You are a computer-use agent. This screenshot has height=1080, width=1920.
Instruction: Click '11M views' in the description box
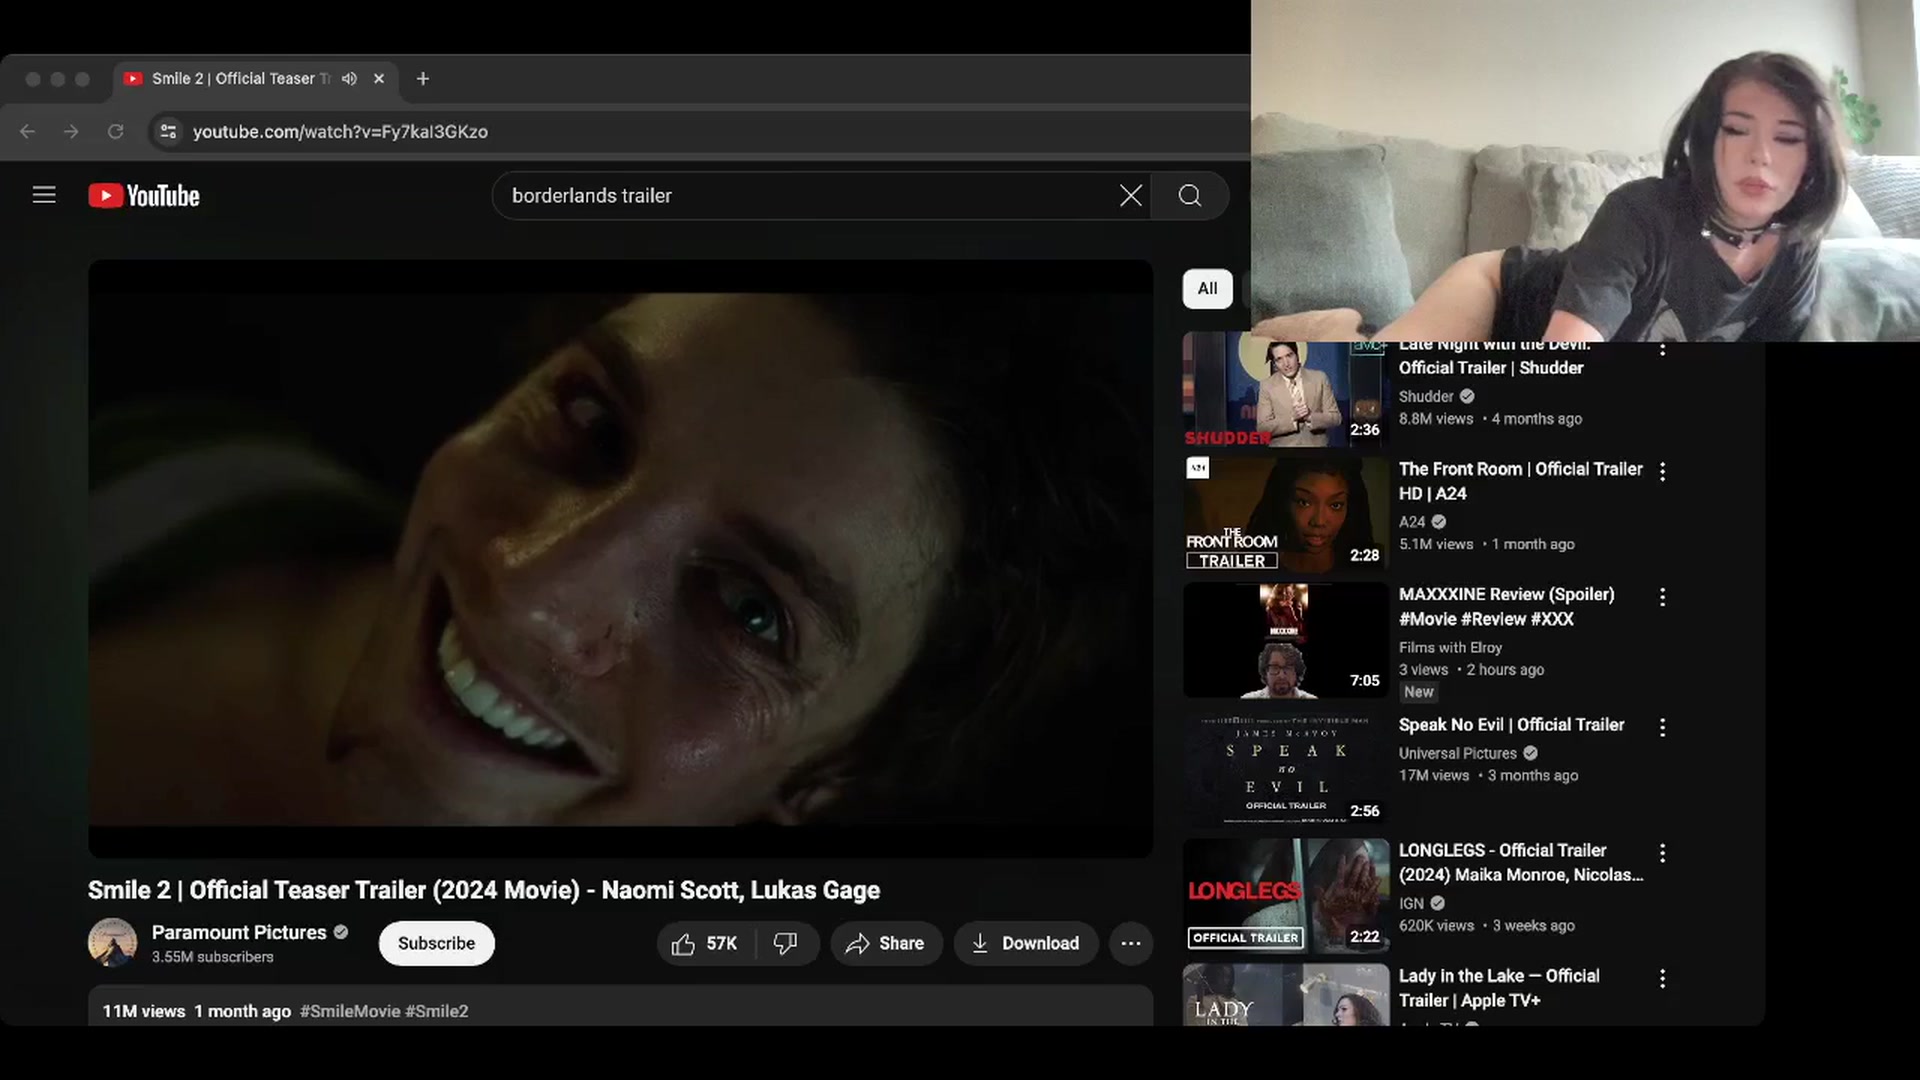[x=144, y=1011]
